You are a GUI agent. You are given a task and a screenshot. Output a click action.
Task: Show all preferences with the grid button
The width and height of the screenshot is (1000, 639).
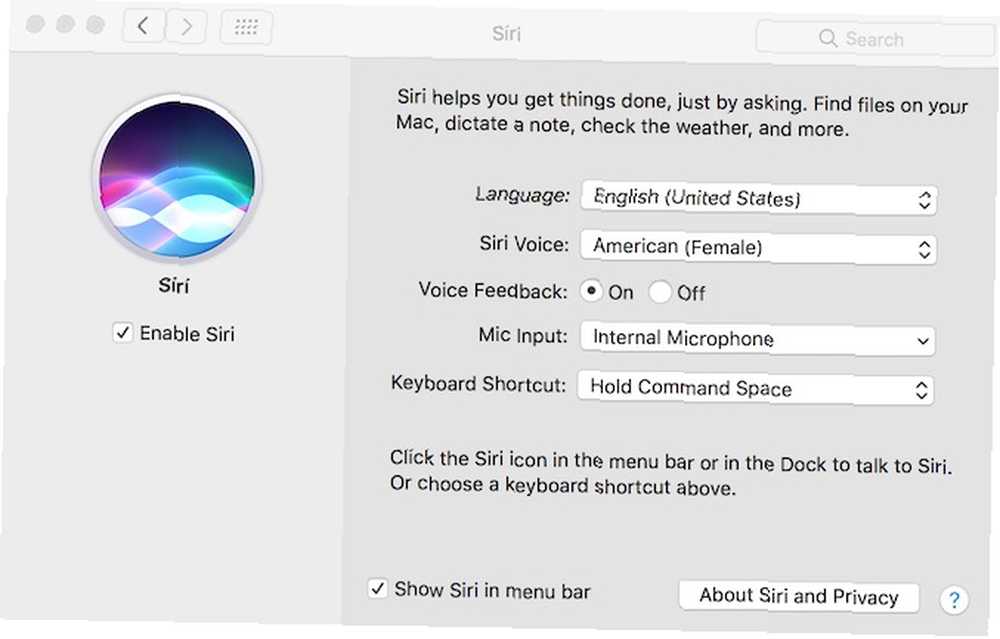click(246, 27)
